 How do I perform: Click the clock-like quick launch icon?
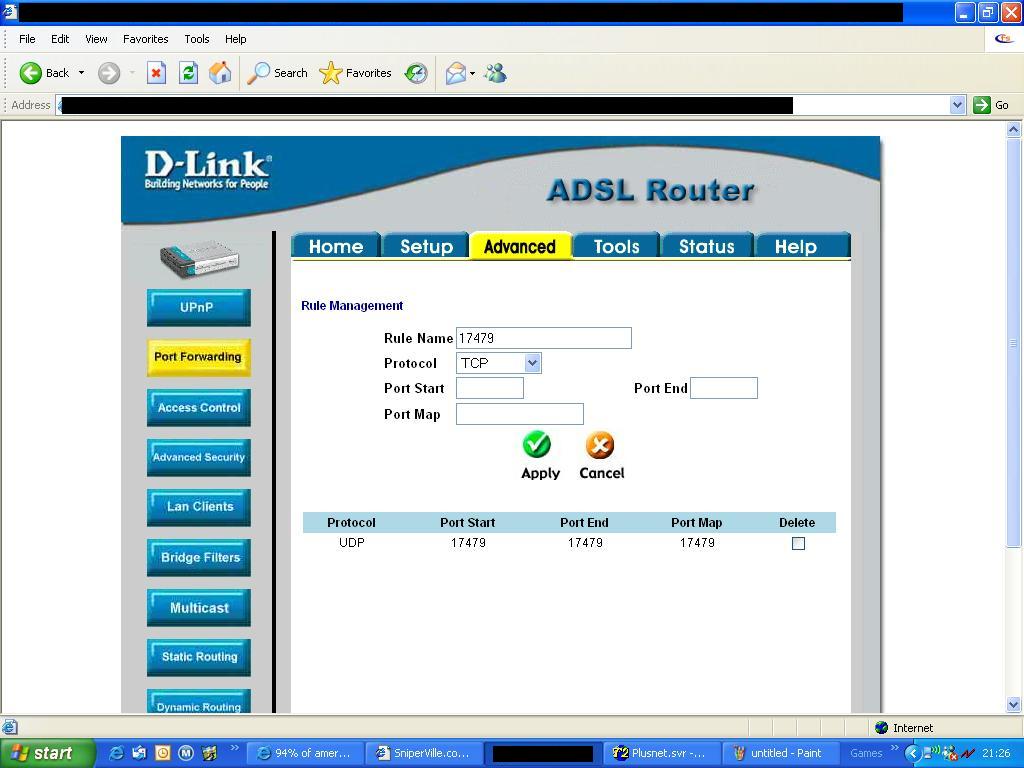[x=163, y=753]
